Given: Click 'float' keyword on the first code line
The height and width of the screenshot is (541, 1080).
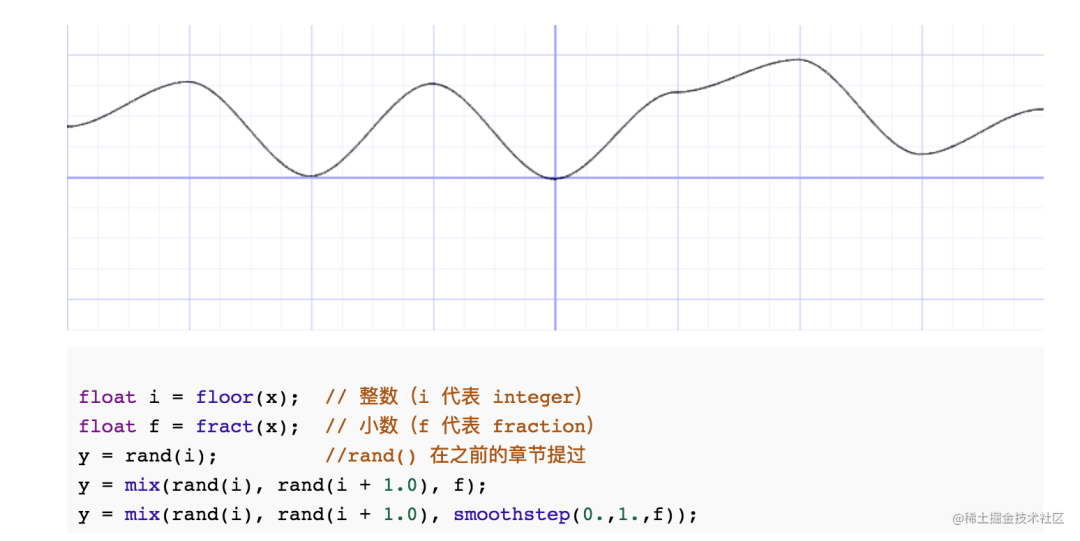Looking at the screenshot, I should coord(107,397).
